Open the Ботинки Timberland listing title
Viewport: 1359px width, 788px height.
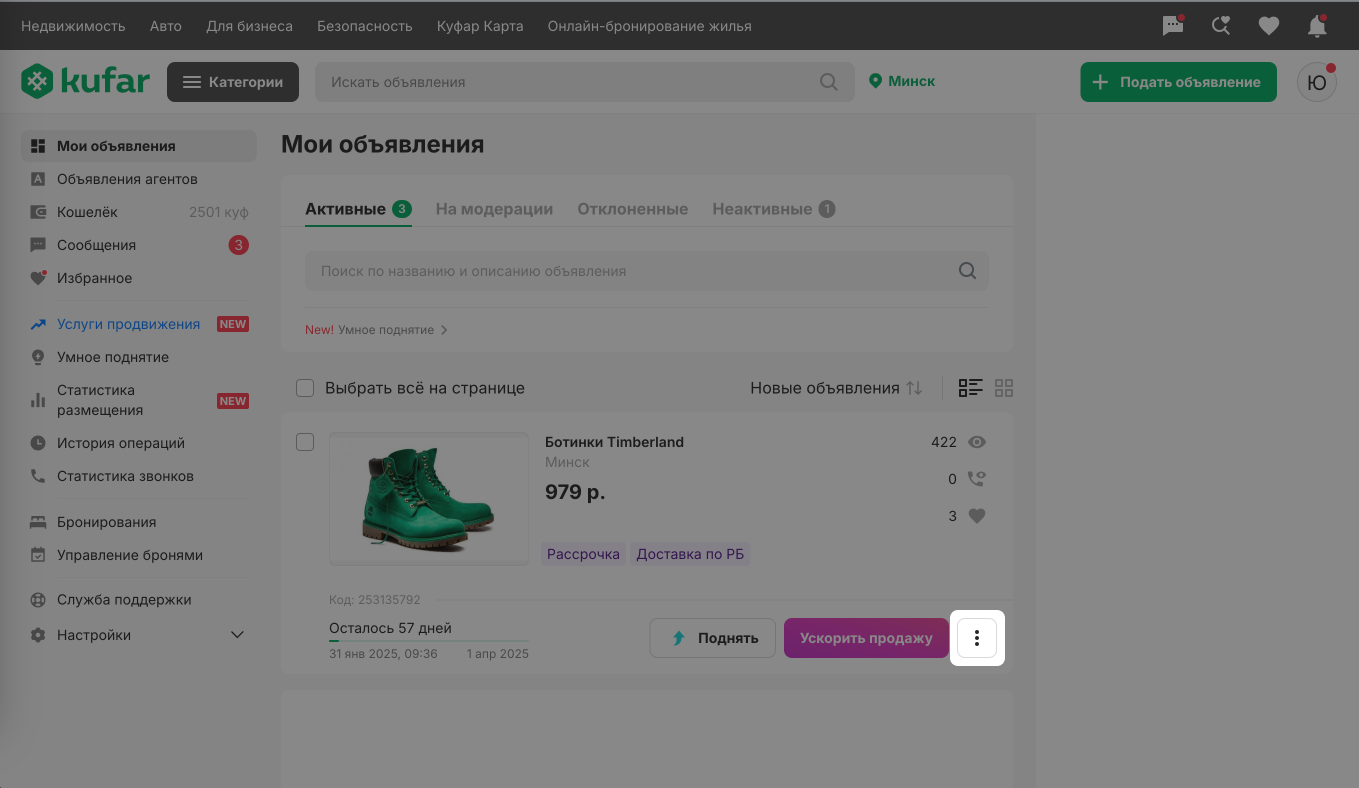point(614,442)
